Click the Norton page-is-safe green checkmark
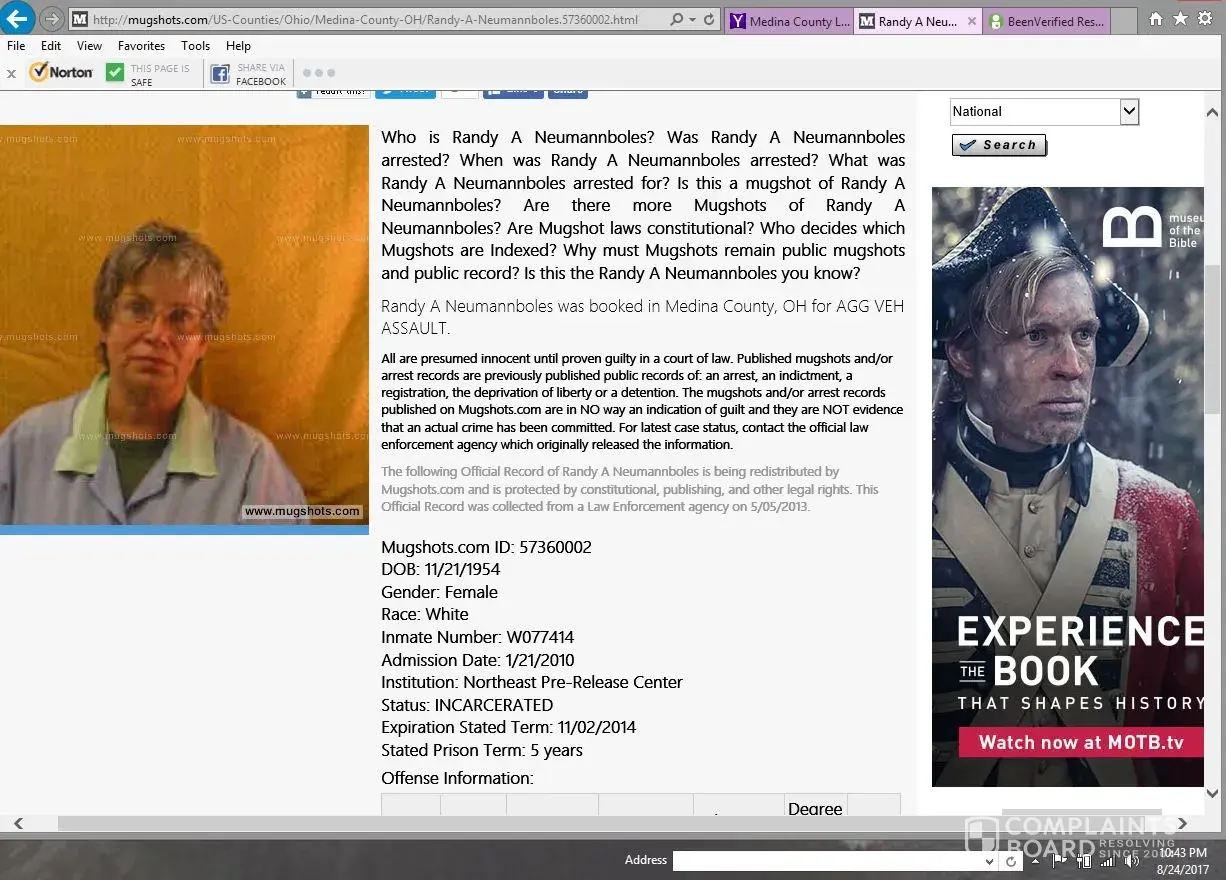The height and width of the screenshot is (880, 1226). [x=115, y=73]
